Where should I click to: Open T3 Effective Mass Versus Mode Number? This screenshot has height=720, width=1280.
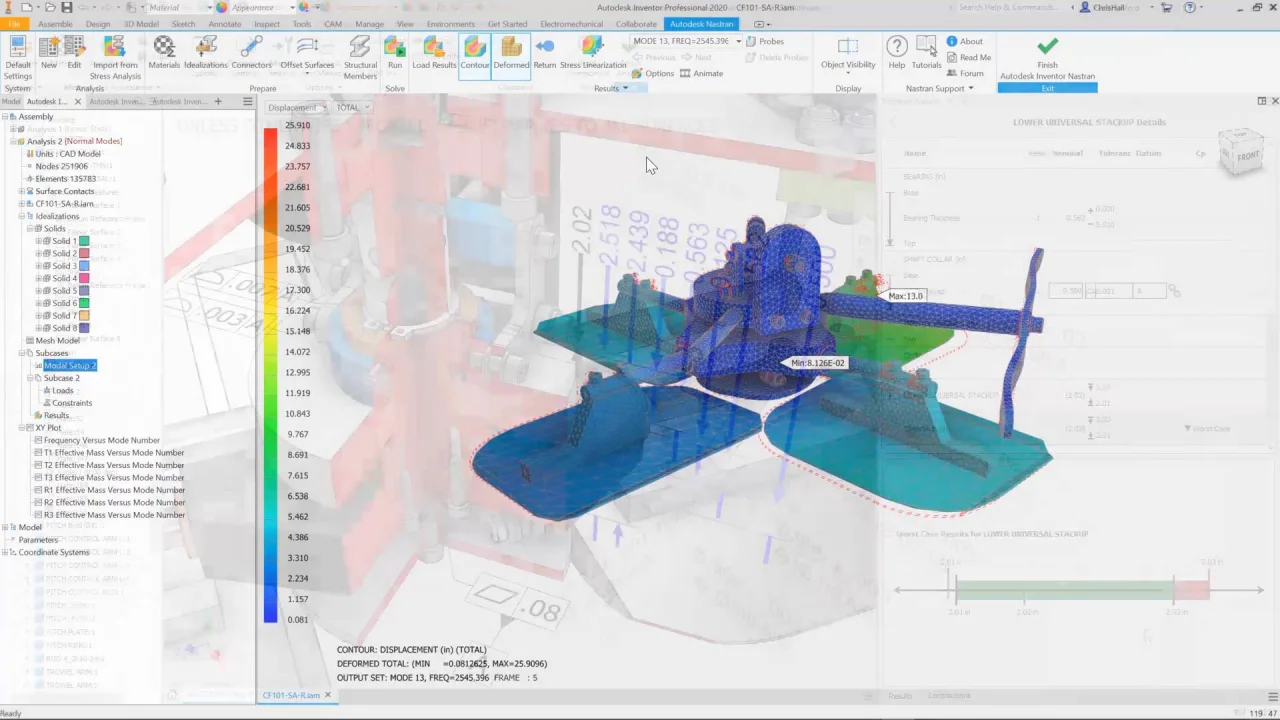113,477
